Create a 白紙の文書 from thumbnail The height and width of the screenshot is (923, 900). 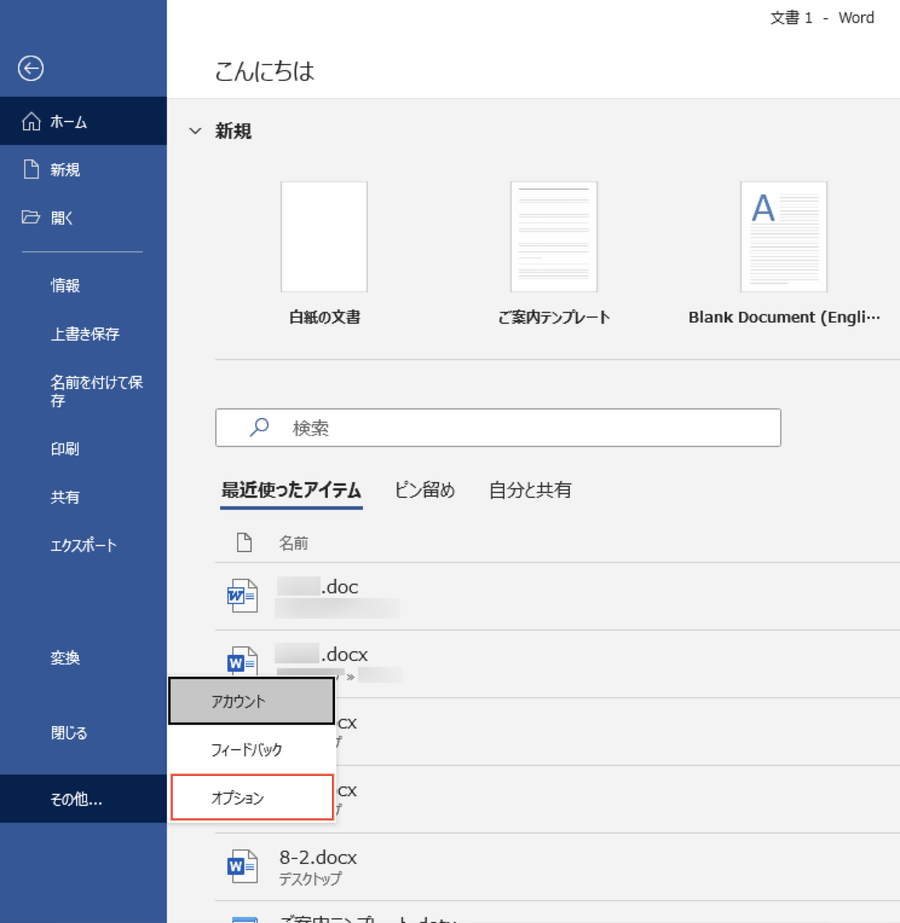(x=324, y=237)
